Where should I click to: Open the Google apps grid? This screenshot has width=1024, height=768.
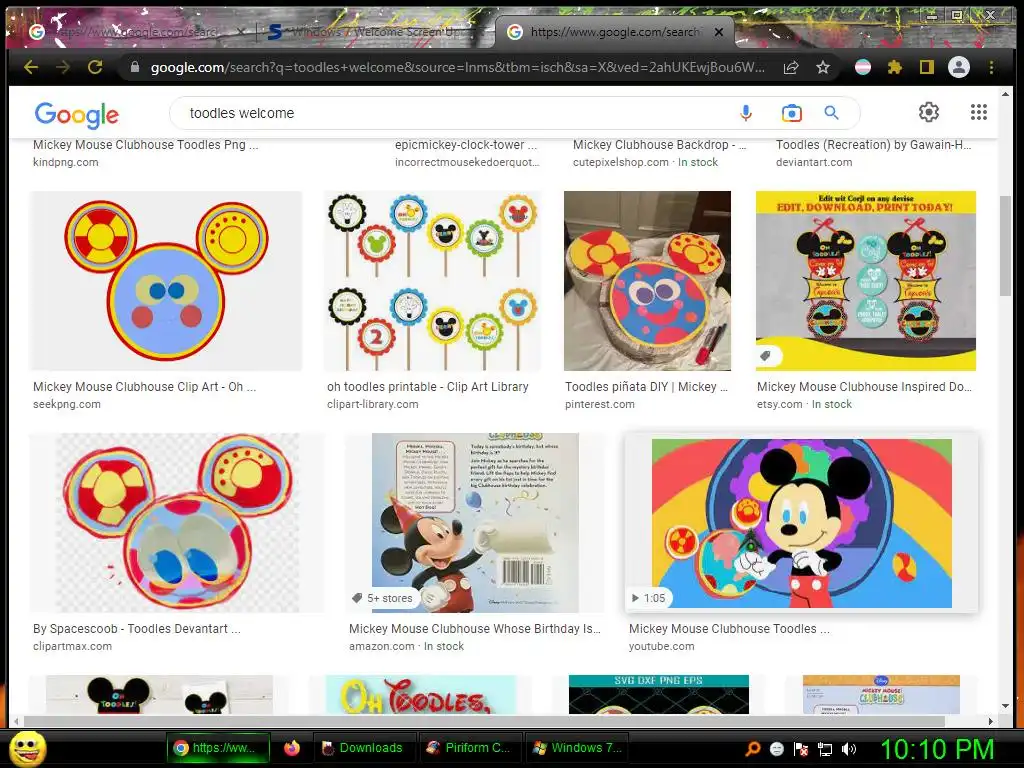(x=978, y=112)
